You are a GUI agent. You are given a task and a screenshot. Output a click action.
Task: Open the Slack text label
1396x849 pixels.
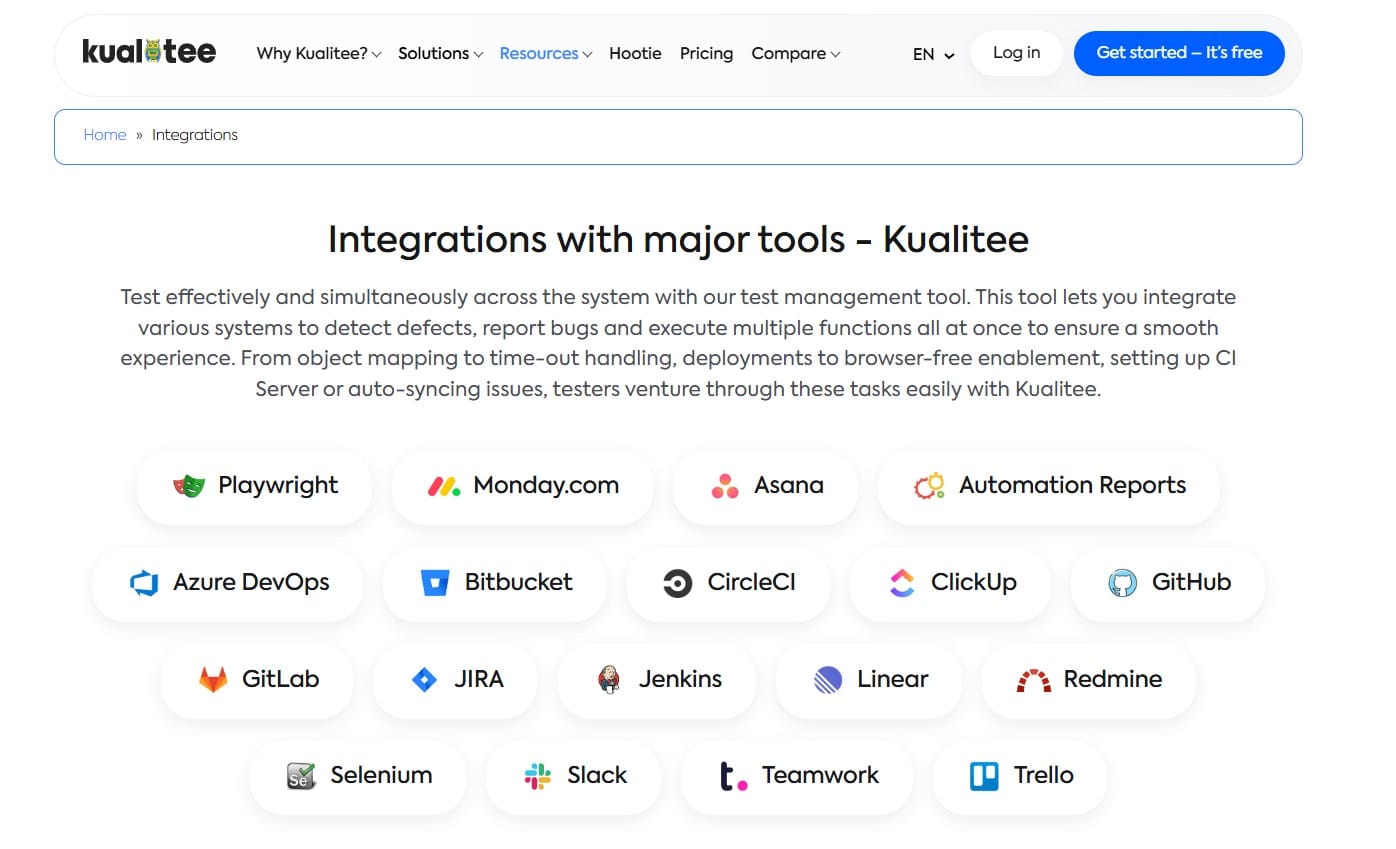[x=597, y=776]
